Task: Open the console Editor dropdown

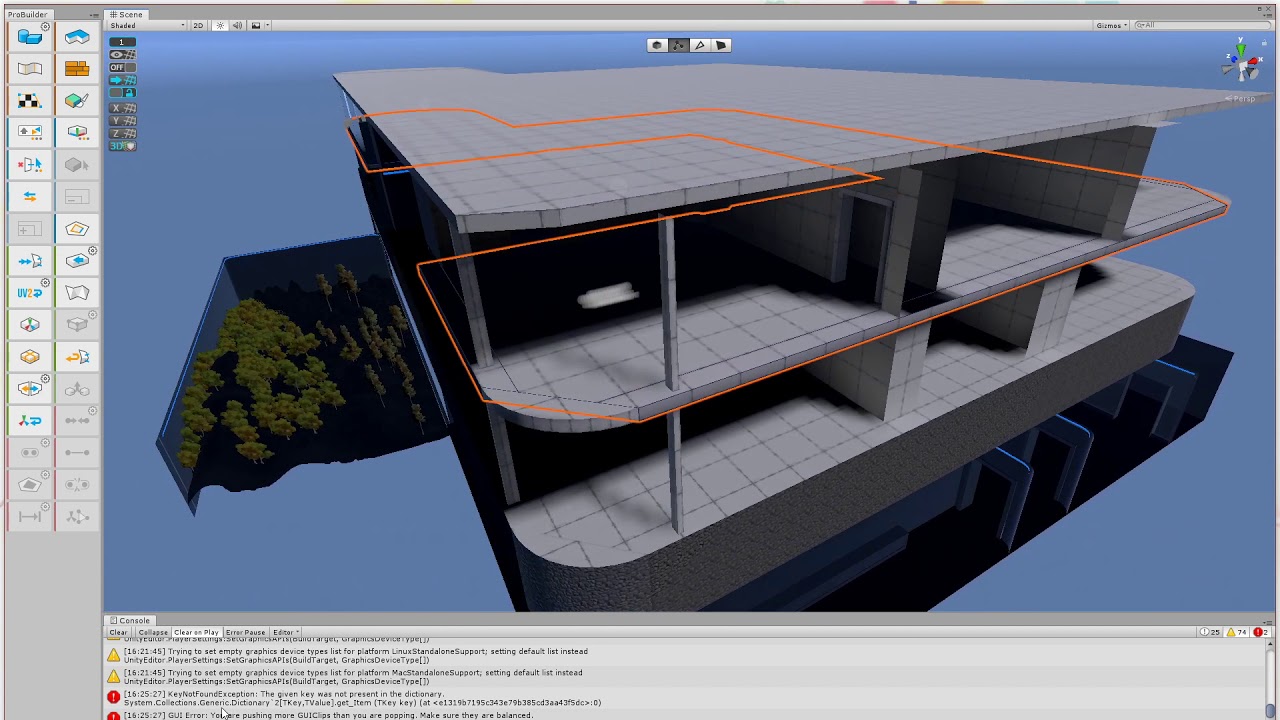Action: (286, 633)
